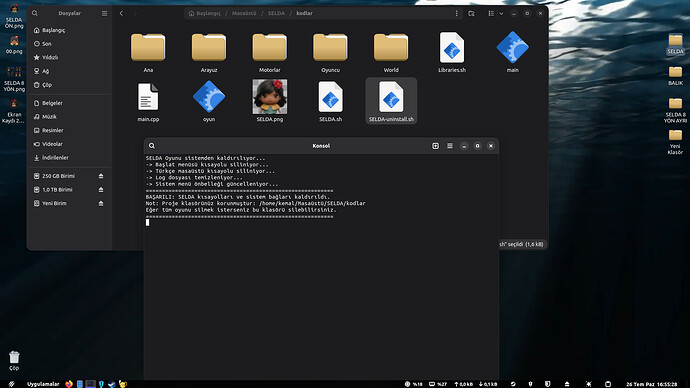The image size is (690, 388).
Task: Select the SELDA.png image thumbnail
Action: tap(269, 97)
